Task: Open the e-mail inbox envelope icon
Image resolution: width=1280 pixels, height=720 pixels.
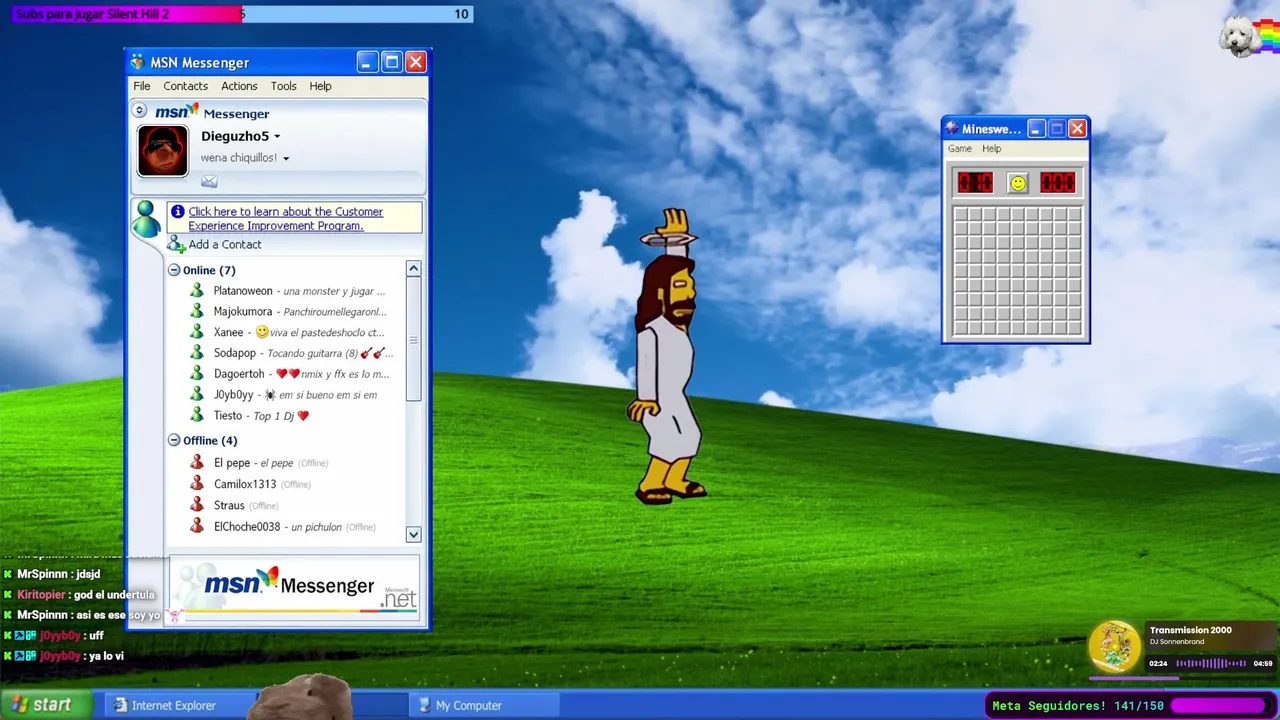Action: point(209,181)
